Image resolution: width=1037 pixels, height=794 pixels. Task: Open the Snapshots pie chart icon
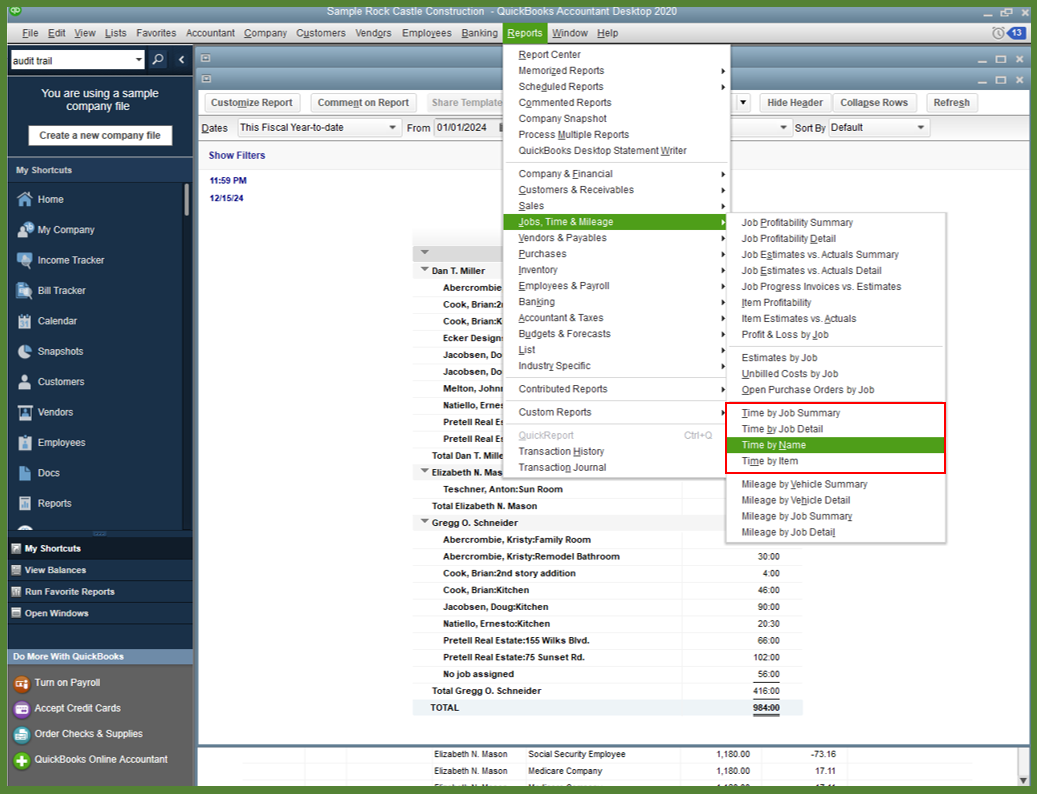24,351
